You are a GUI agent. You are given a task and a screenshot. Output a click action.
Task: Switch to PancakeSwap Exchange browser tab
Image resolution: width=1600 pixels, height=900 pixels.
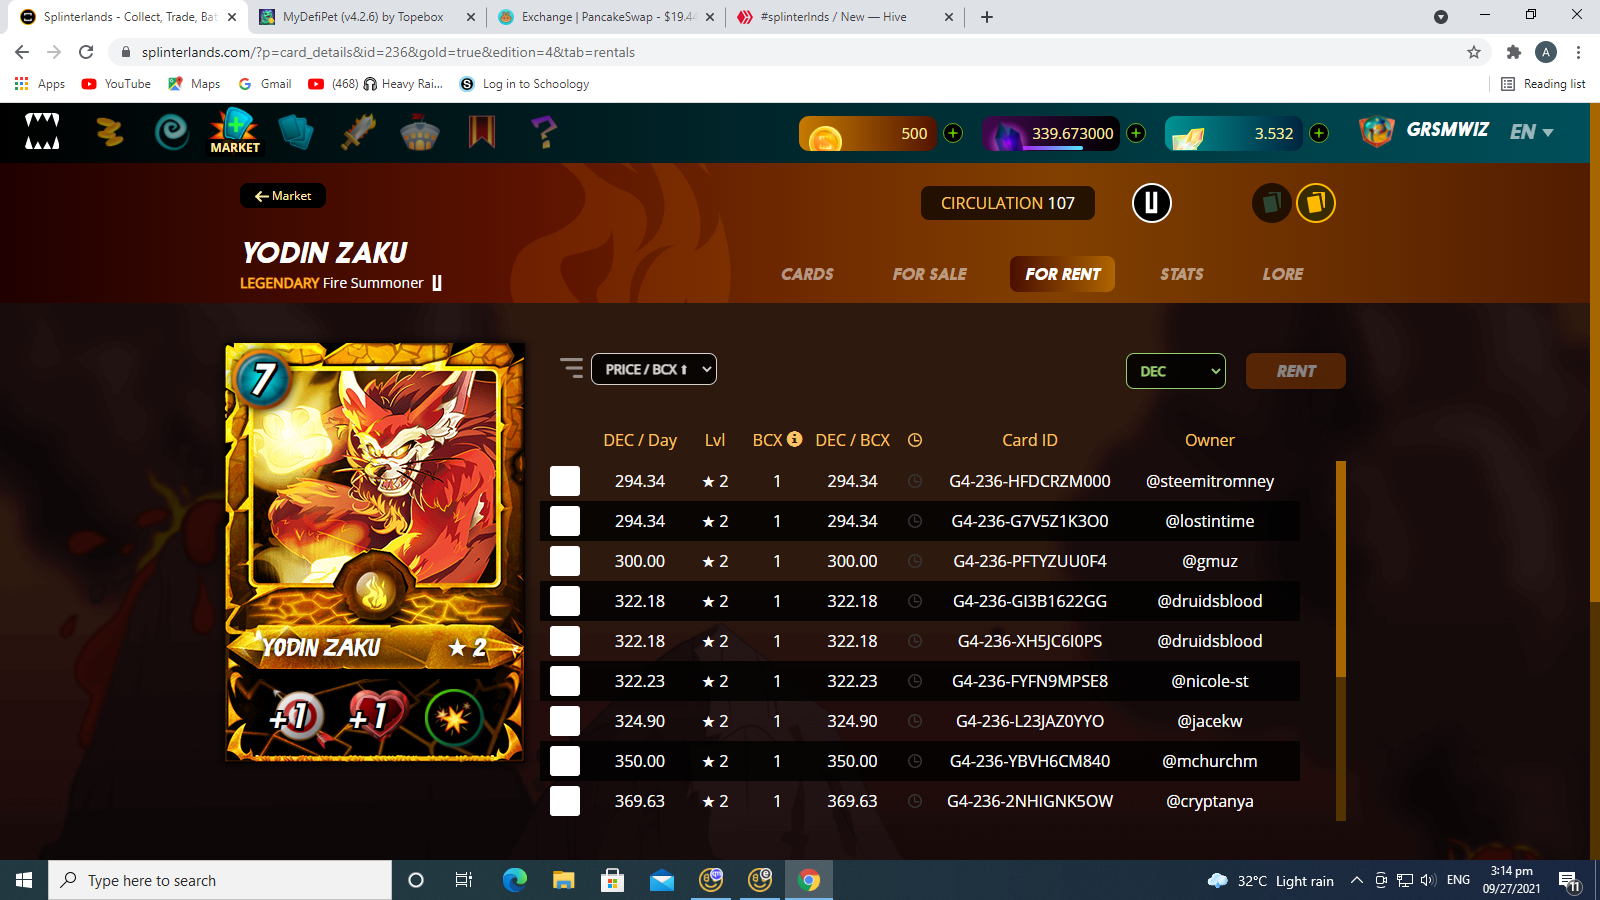(x=608, y=17)
